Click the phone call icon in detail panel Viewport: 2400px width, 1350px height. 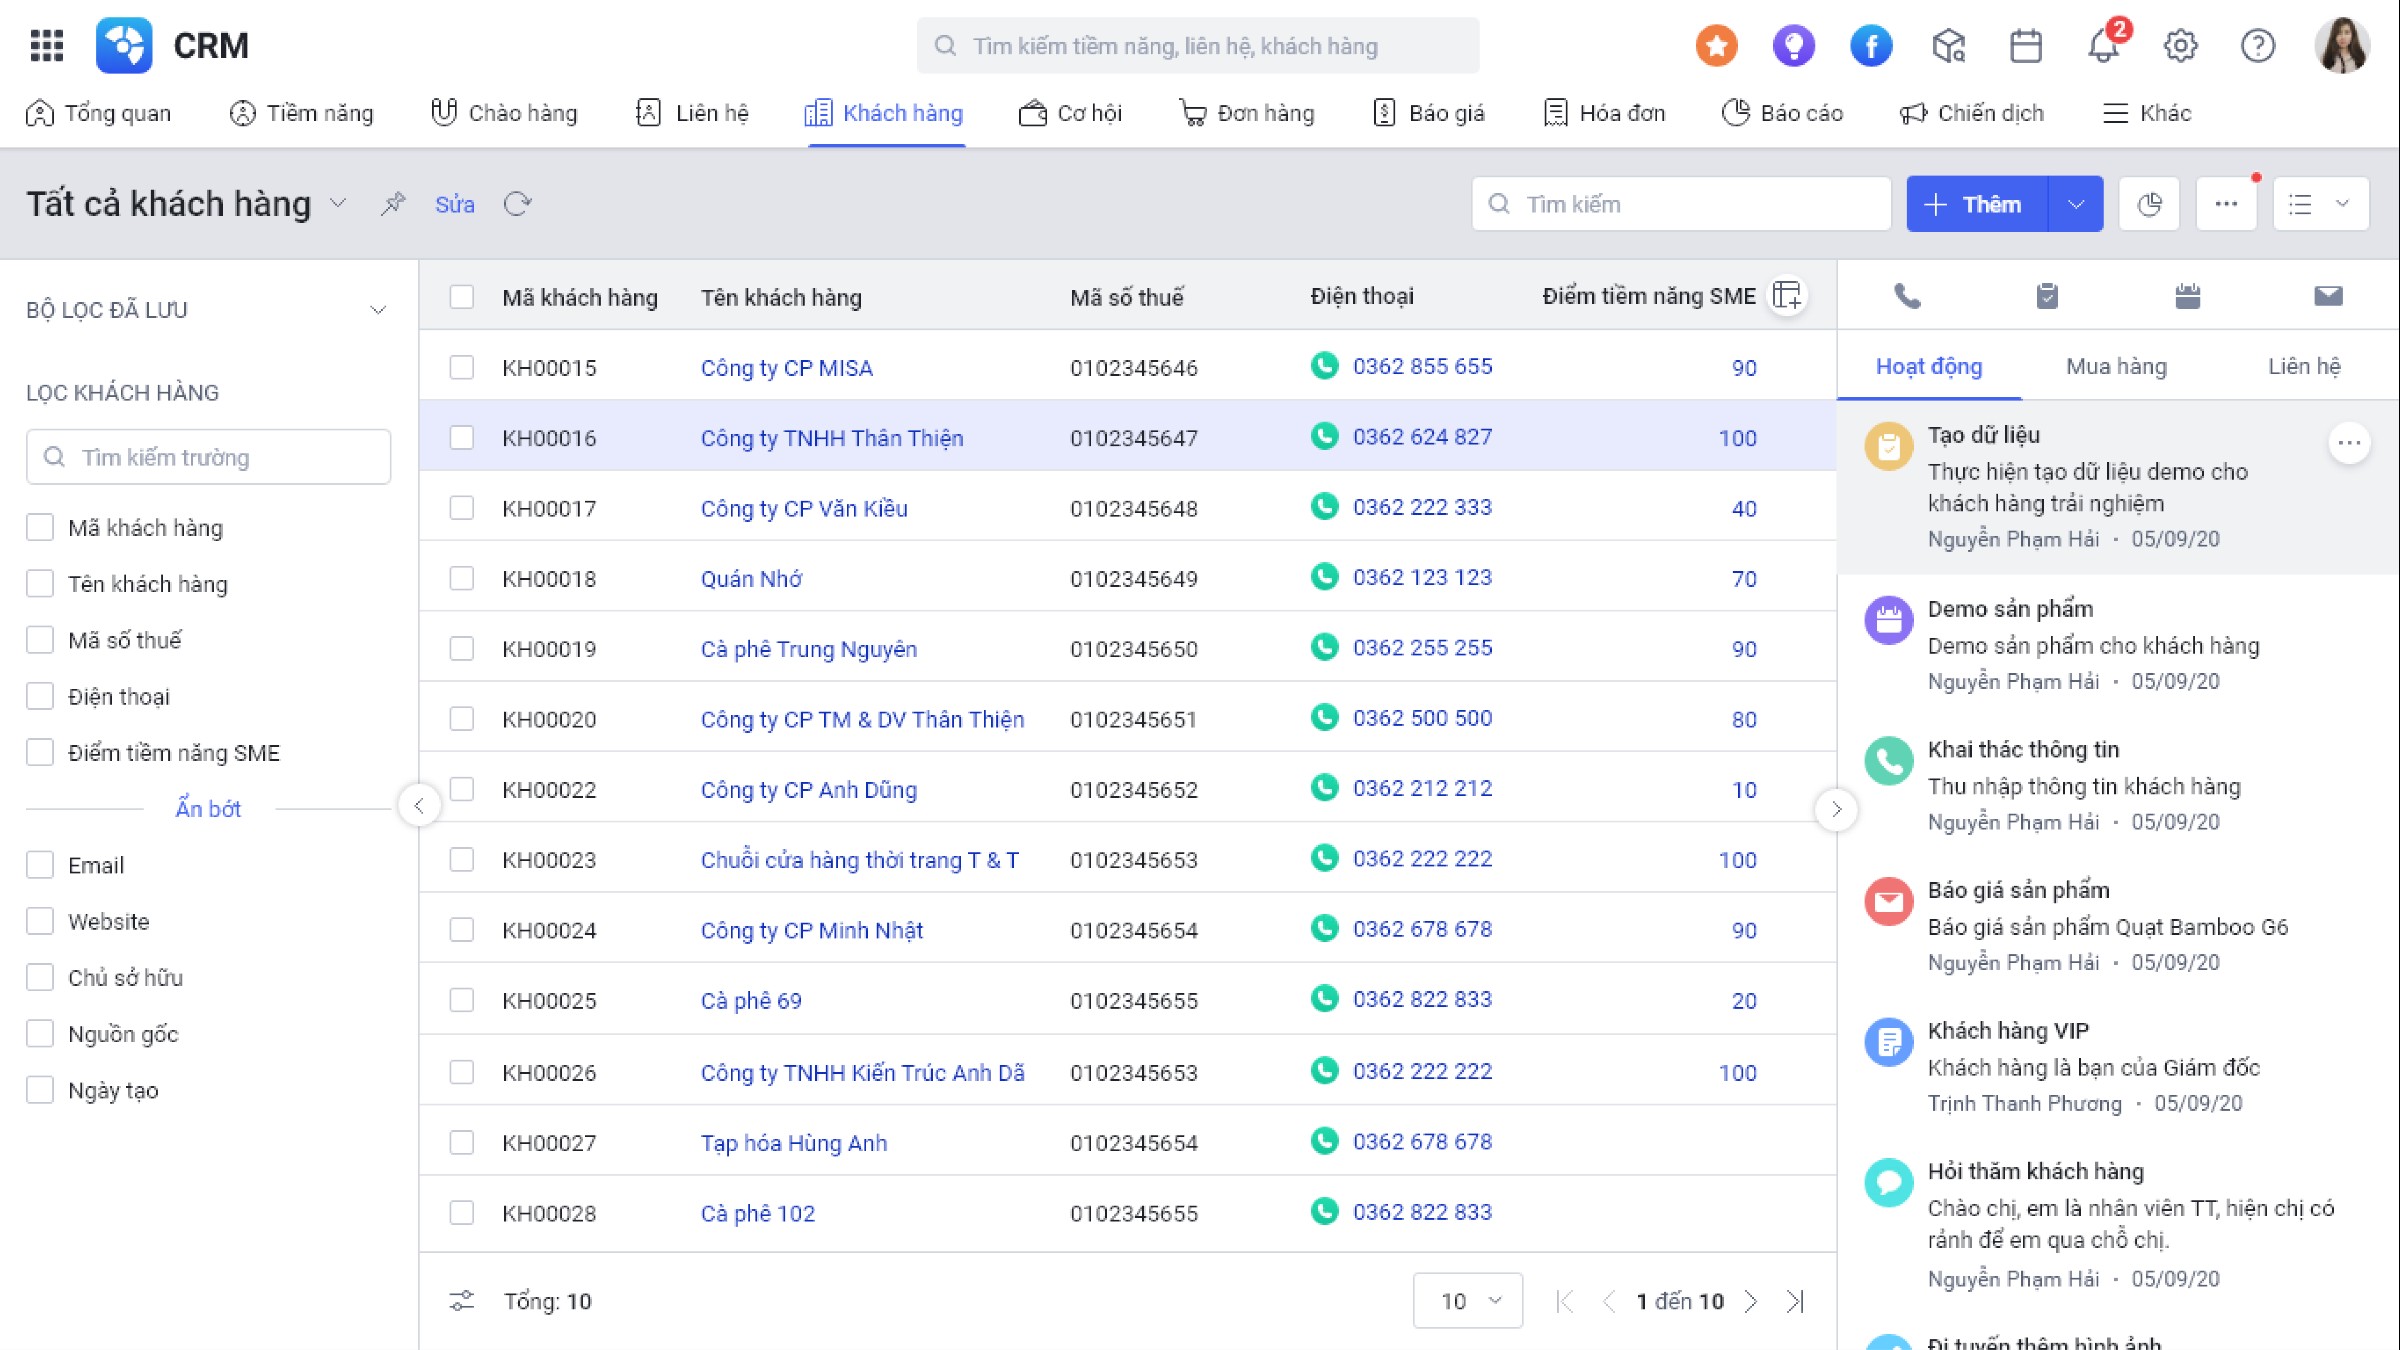point(1907,296)
